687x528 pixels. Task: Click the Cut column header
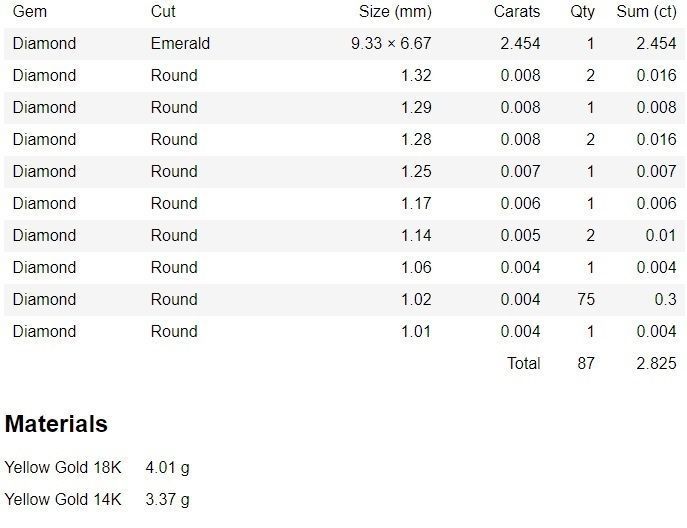point(163,12)
